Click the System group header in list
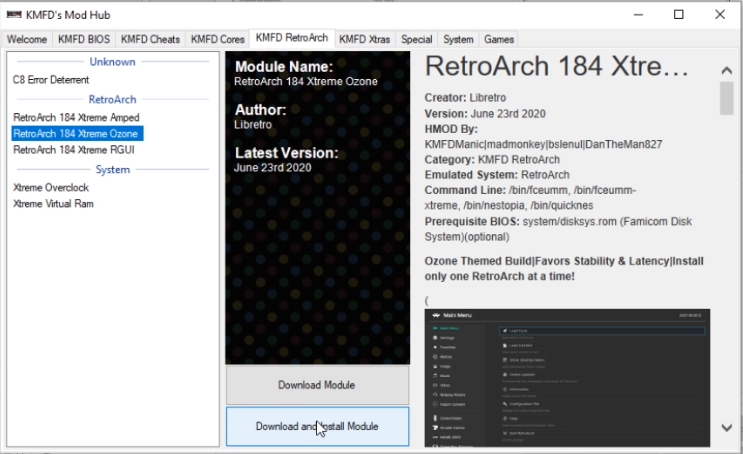 112,170
